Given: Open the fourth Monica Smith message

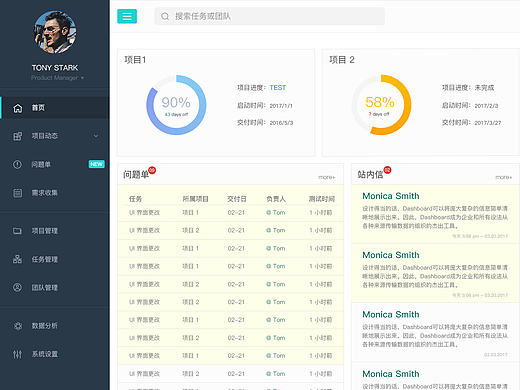Looking at the screenshot, I should click(x=435, y=377).
